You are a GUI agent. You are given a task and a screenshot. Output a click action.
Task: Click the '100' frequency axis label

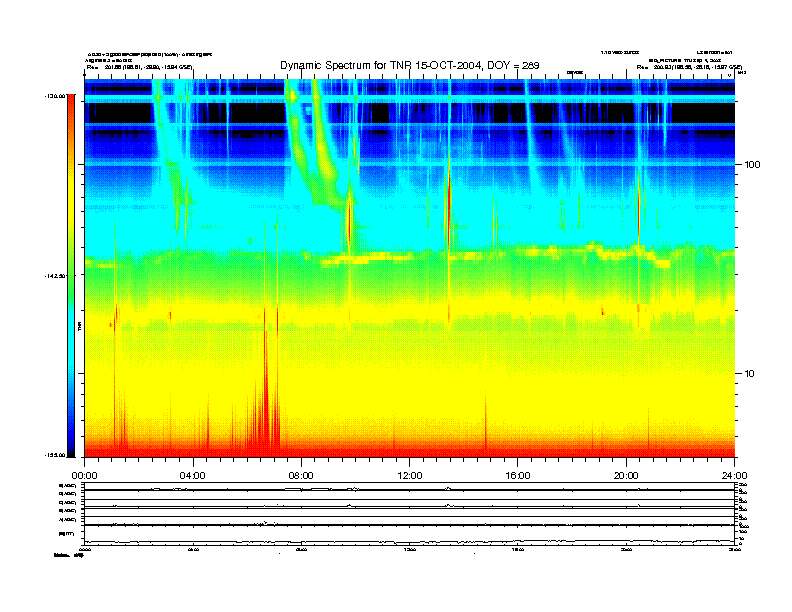pyautogui.click(x=752, y=165)
